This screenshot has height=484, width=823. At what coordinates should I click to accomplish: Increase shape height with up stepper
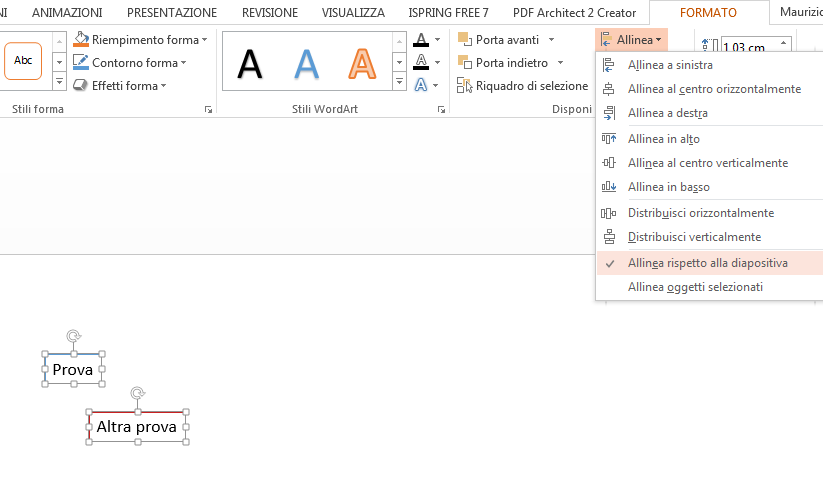coord(784,42)
